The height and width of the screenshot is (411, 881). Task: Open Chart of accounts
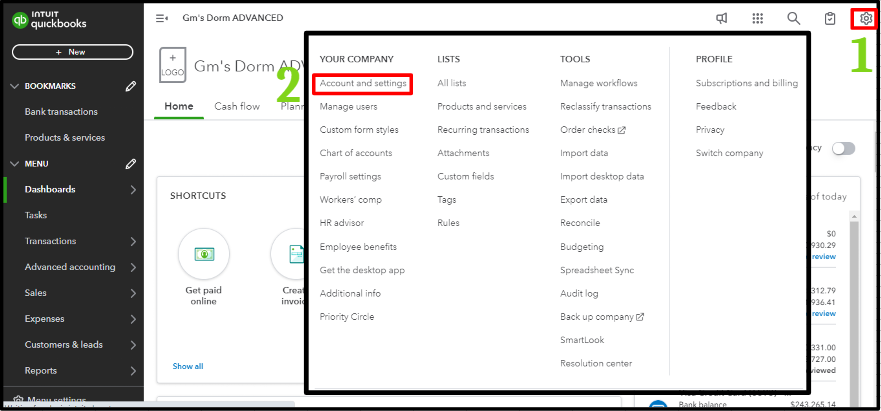356,153
